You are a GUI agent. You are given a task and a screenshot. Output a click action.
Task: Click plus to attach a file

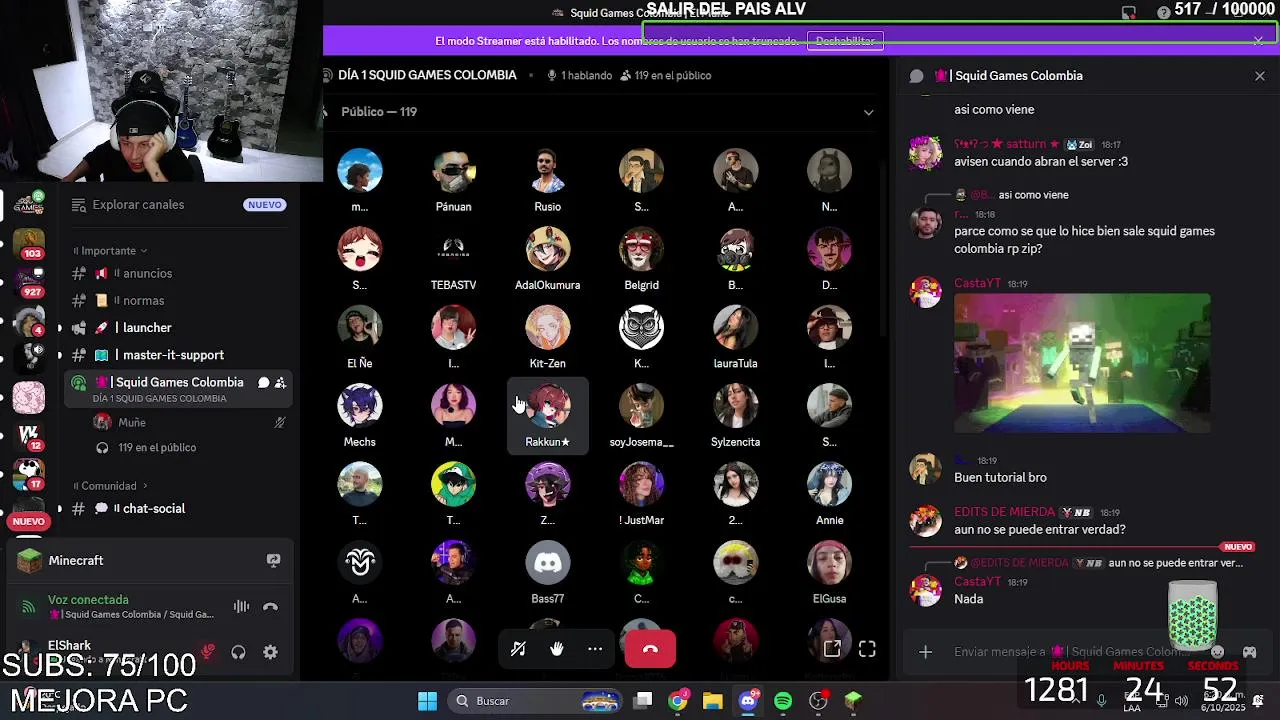(925, 652)
